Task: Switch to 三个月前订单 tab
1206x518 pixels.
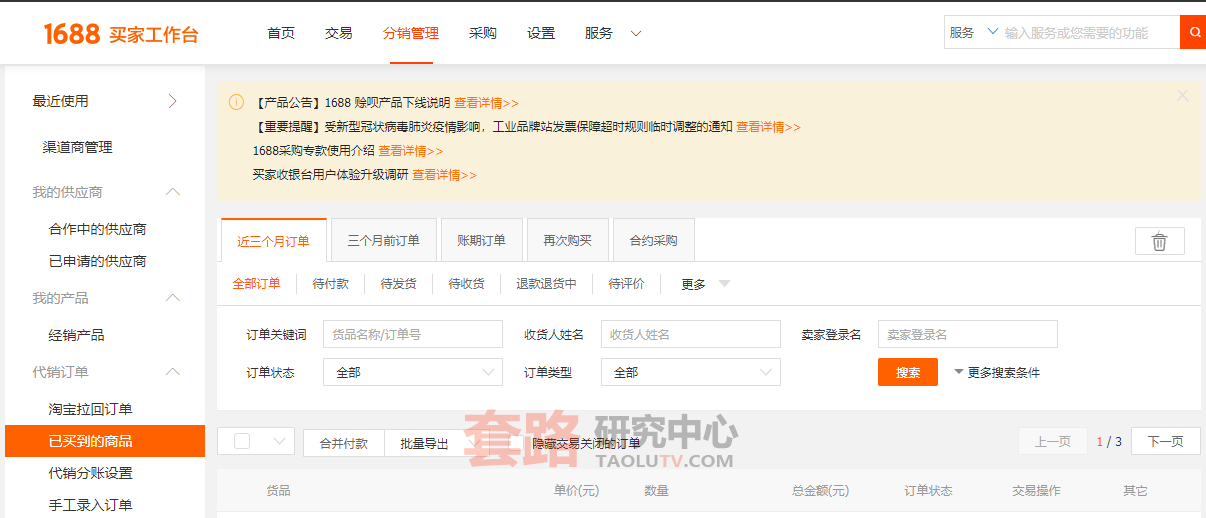Action: tap(384, 241)
